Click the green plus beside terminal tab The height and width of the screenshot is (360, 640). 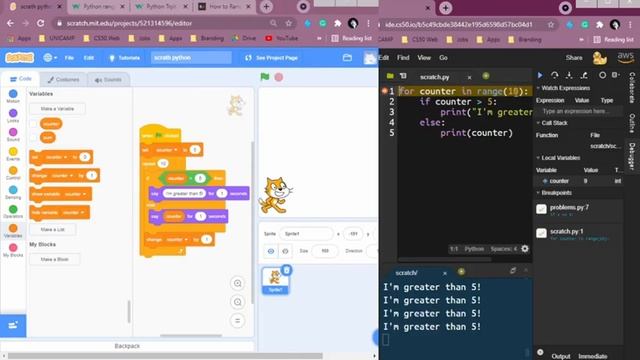pos(461,271)
